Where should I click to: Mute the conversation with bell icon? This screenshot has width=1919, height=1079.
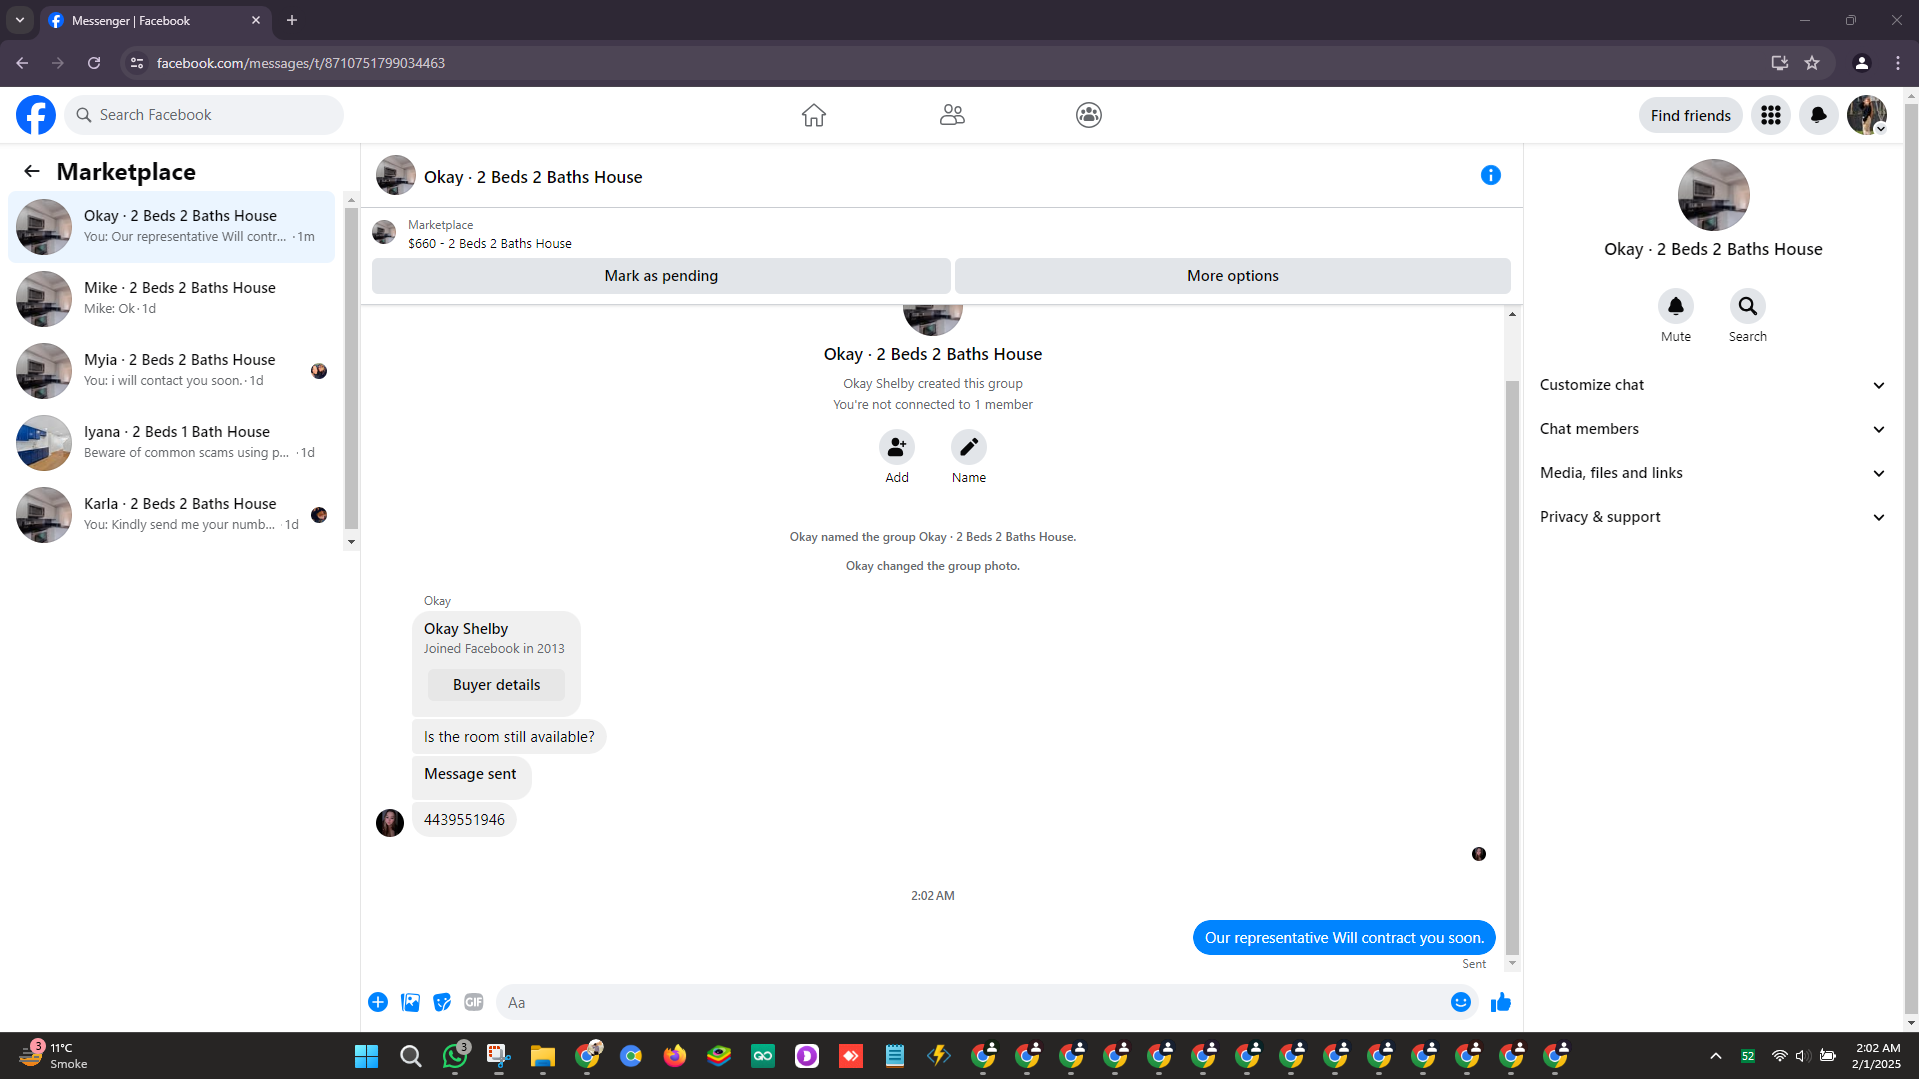(1675, 306)
